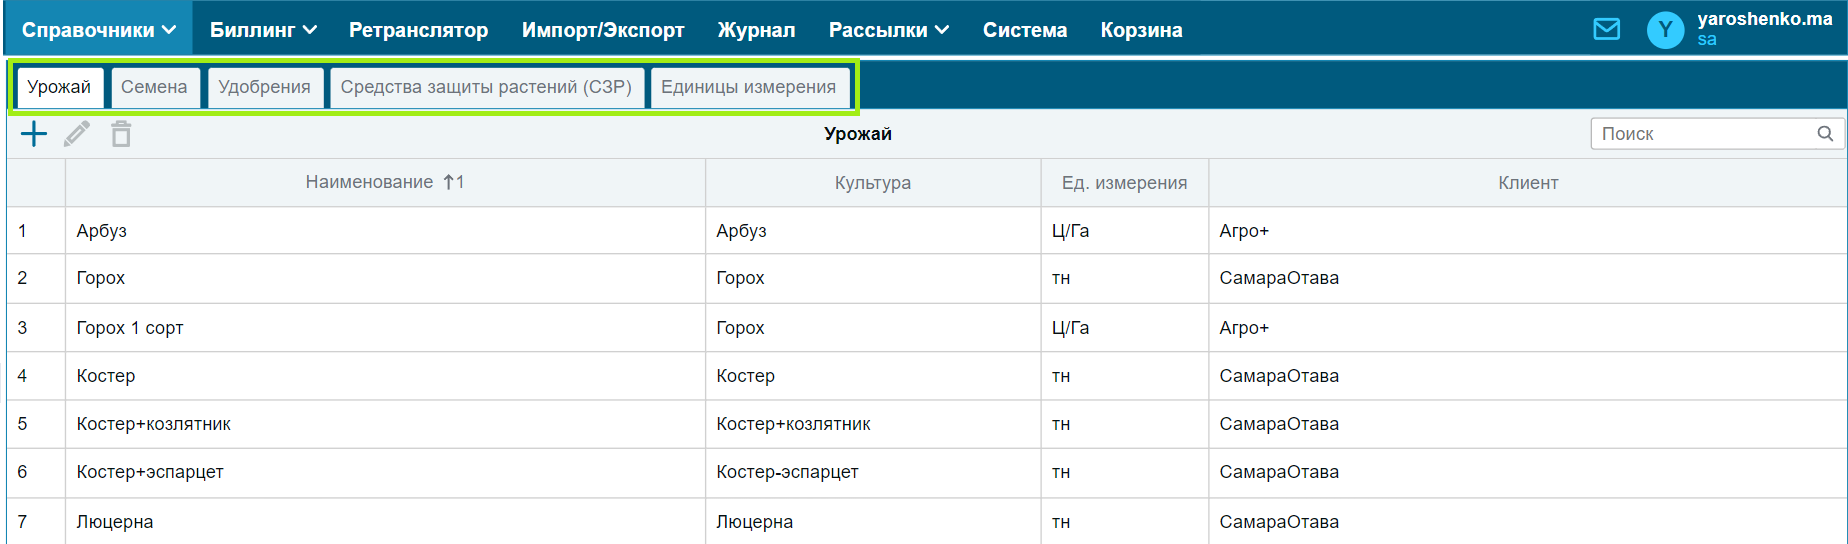Sort by the Наименование ascending arrow

tap(454, 182)
